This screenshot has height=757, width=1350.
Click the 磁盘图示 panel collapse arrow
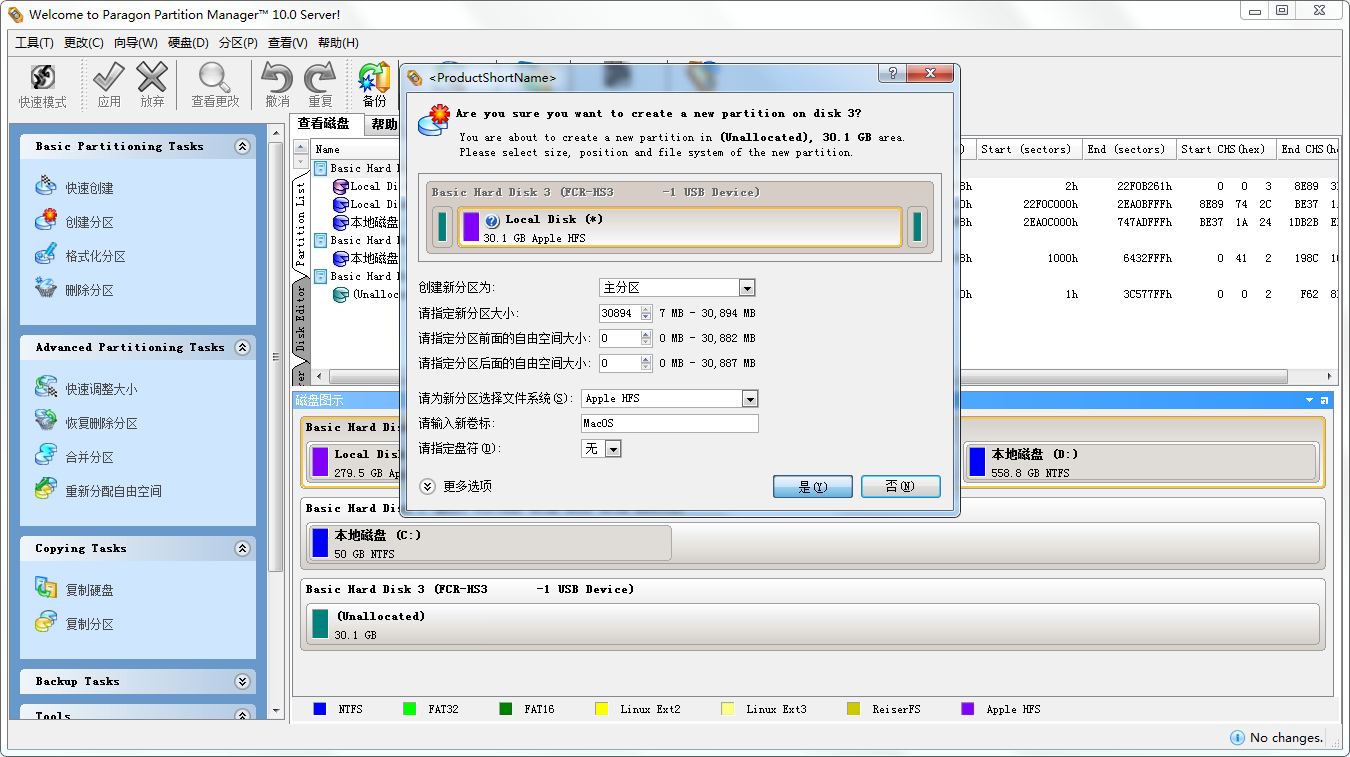click(1310, 400)
